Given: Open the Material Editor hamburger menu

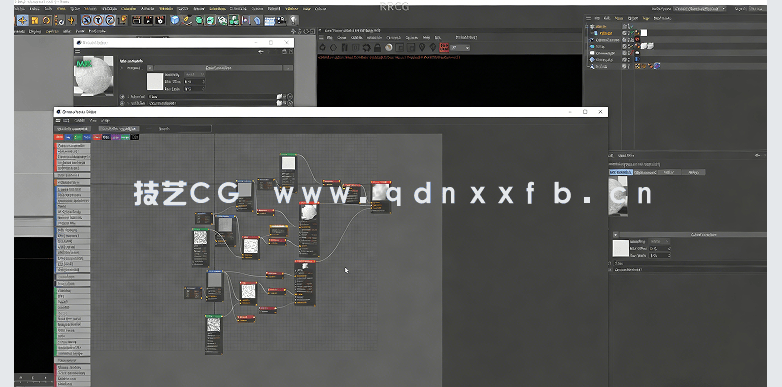Looking at the screenshot, I should coord(77,52).
